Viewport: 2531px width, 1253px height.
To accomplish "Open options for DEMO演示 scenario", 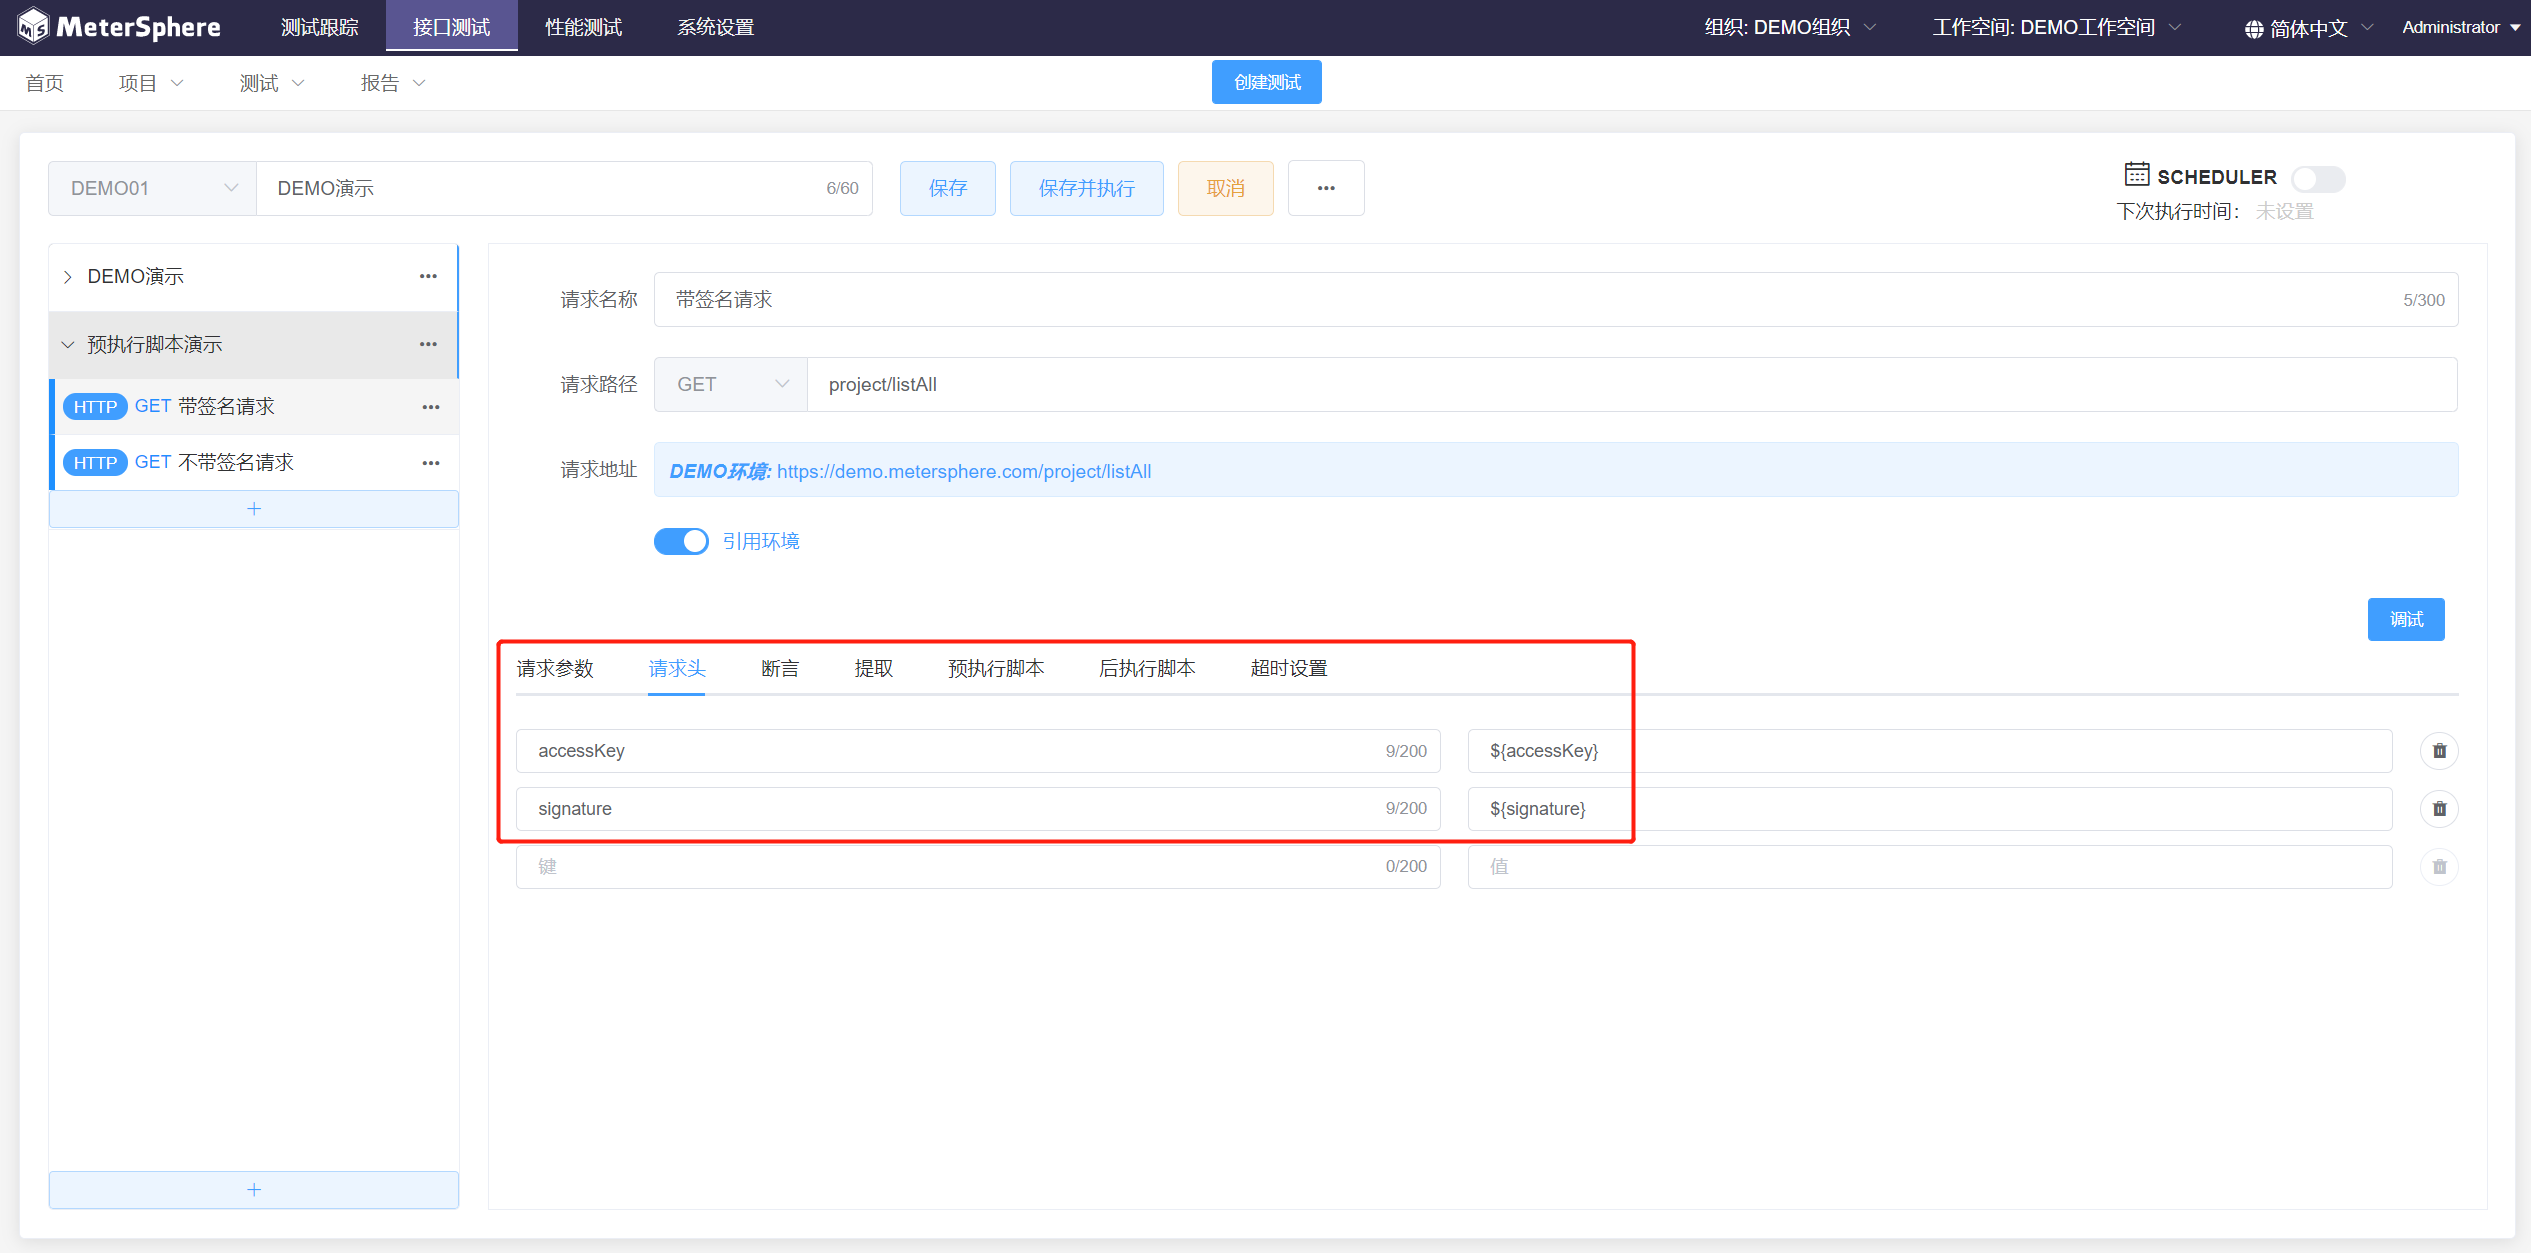I will pos(428,276).
